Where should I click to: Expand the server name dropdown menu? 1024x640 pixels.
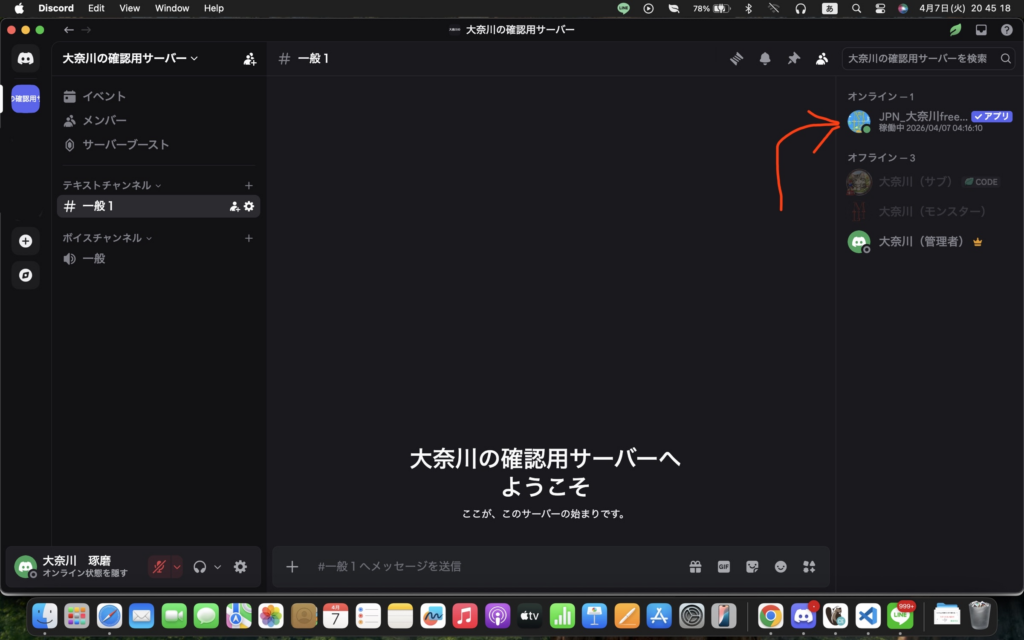pyautogui.click(x=130, y=58)
